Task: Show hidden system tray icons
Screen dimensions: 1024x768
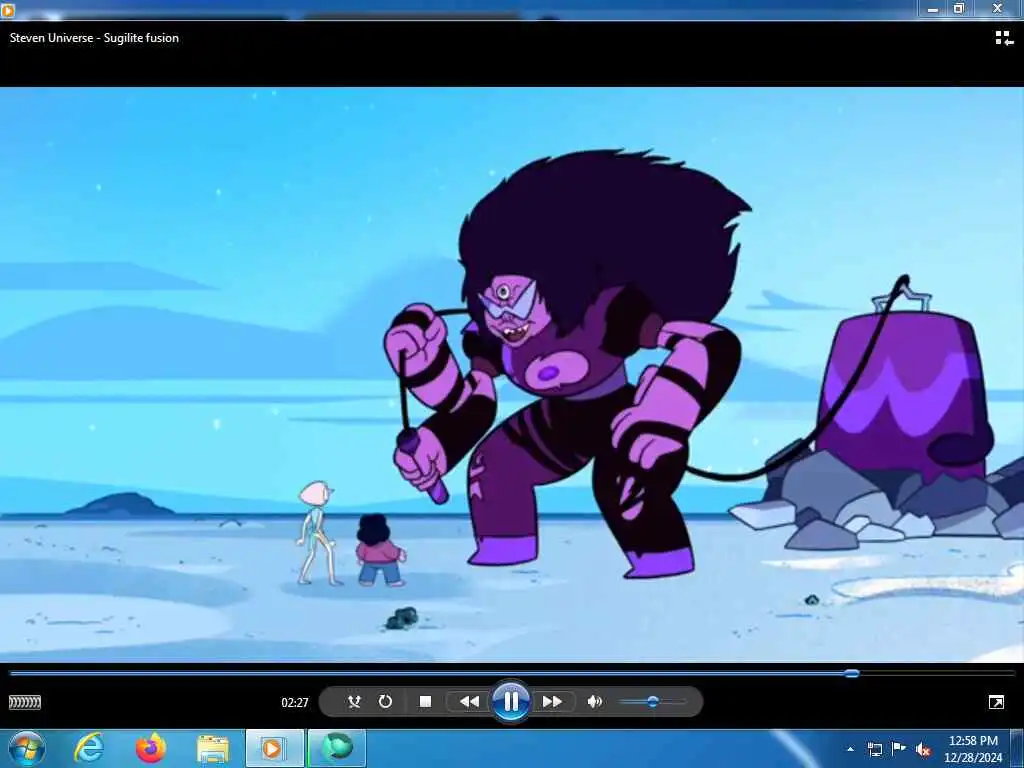Action: click(850, 749)
